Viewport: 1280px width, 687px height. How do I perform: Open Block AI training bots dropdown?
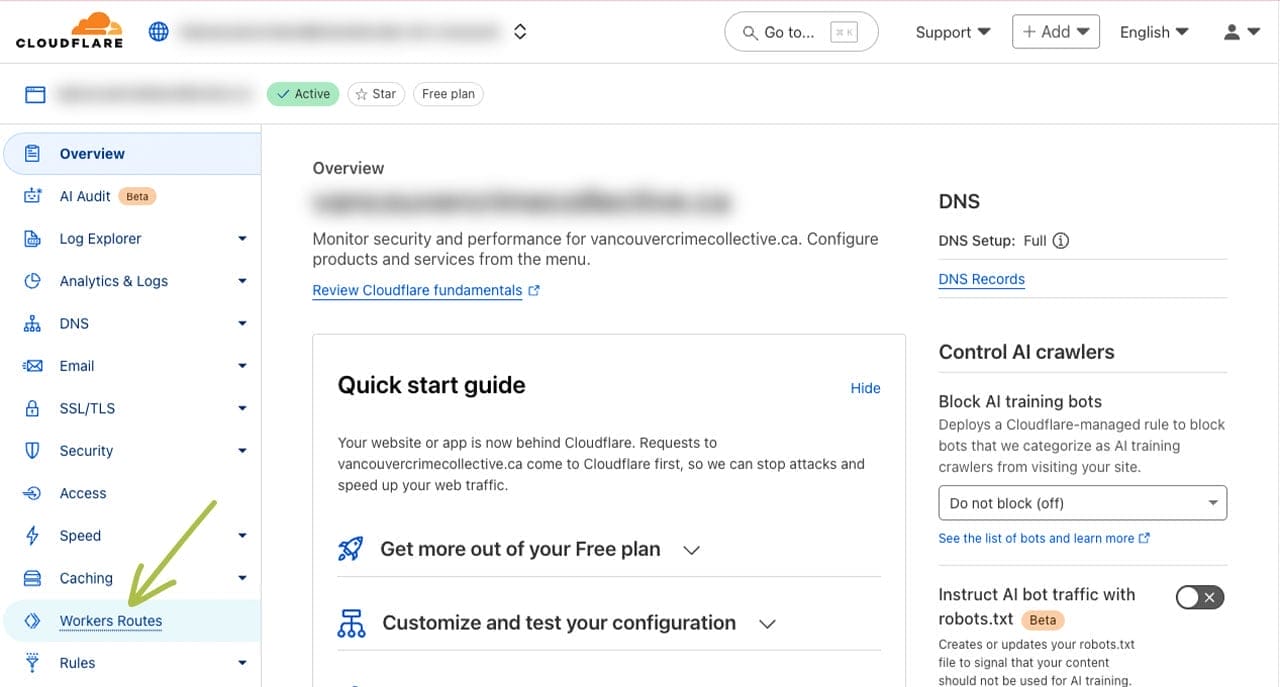tap(1082, 503)
